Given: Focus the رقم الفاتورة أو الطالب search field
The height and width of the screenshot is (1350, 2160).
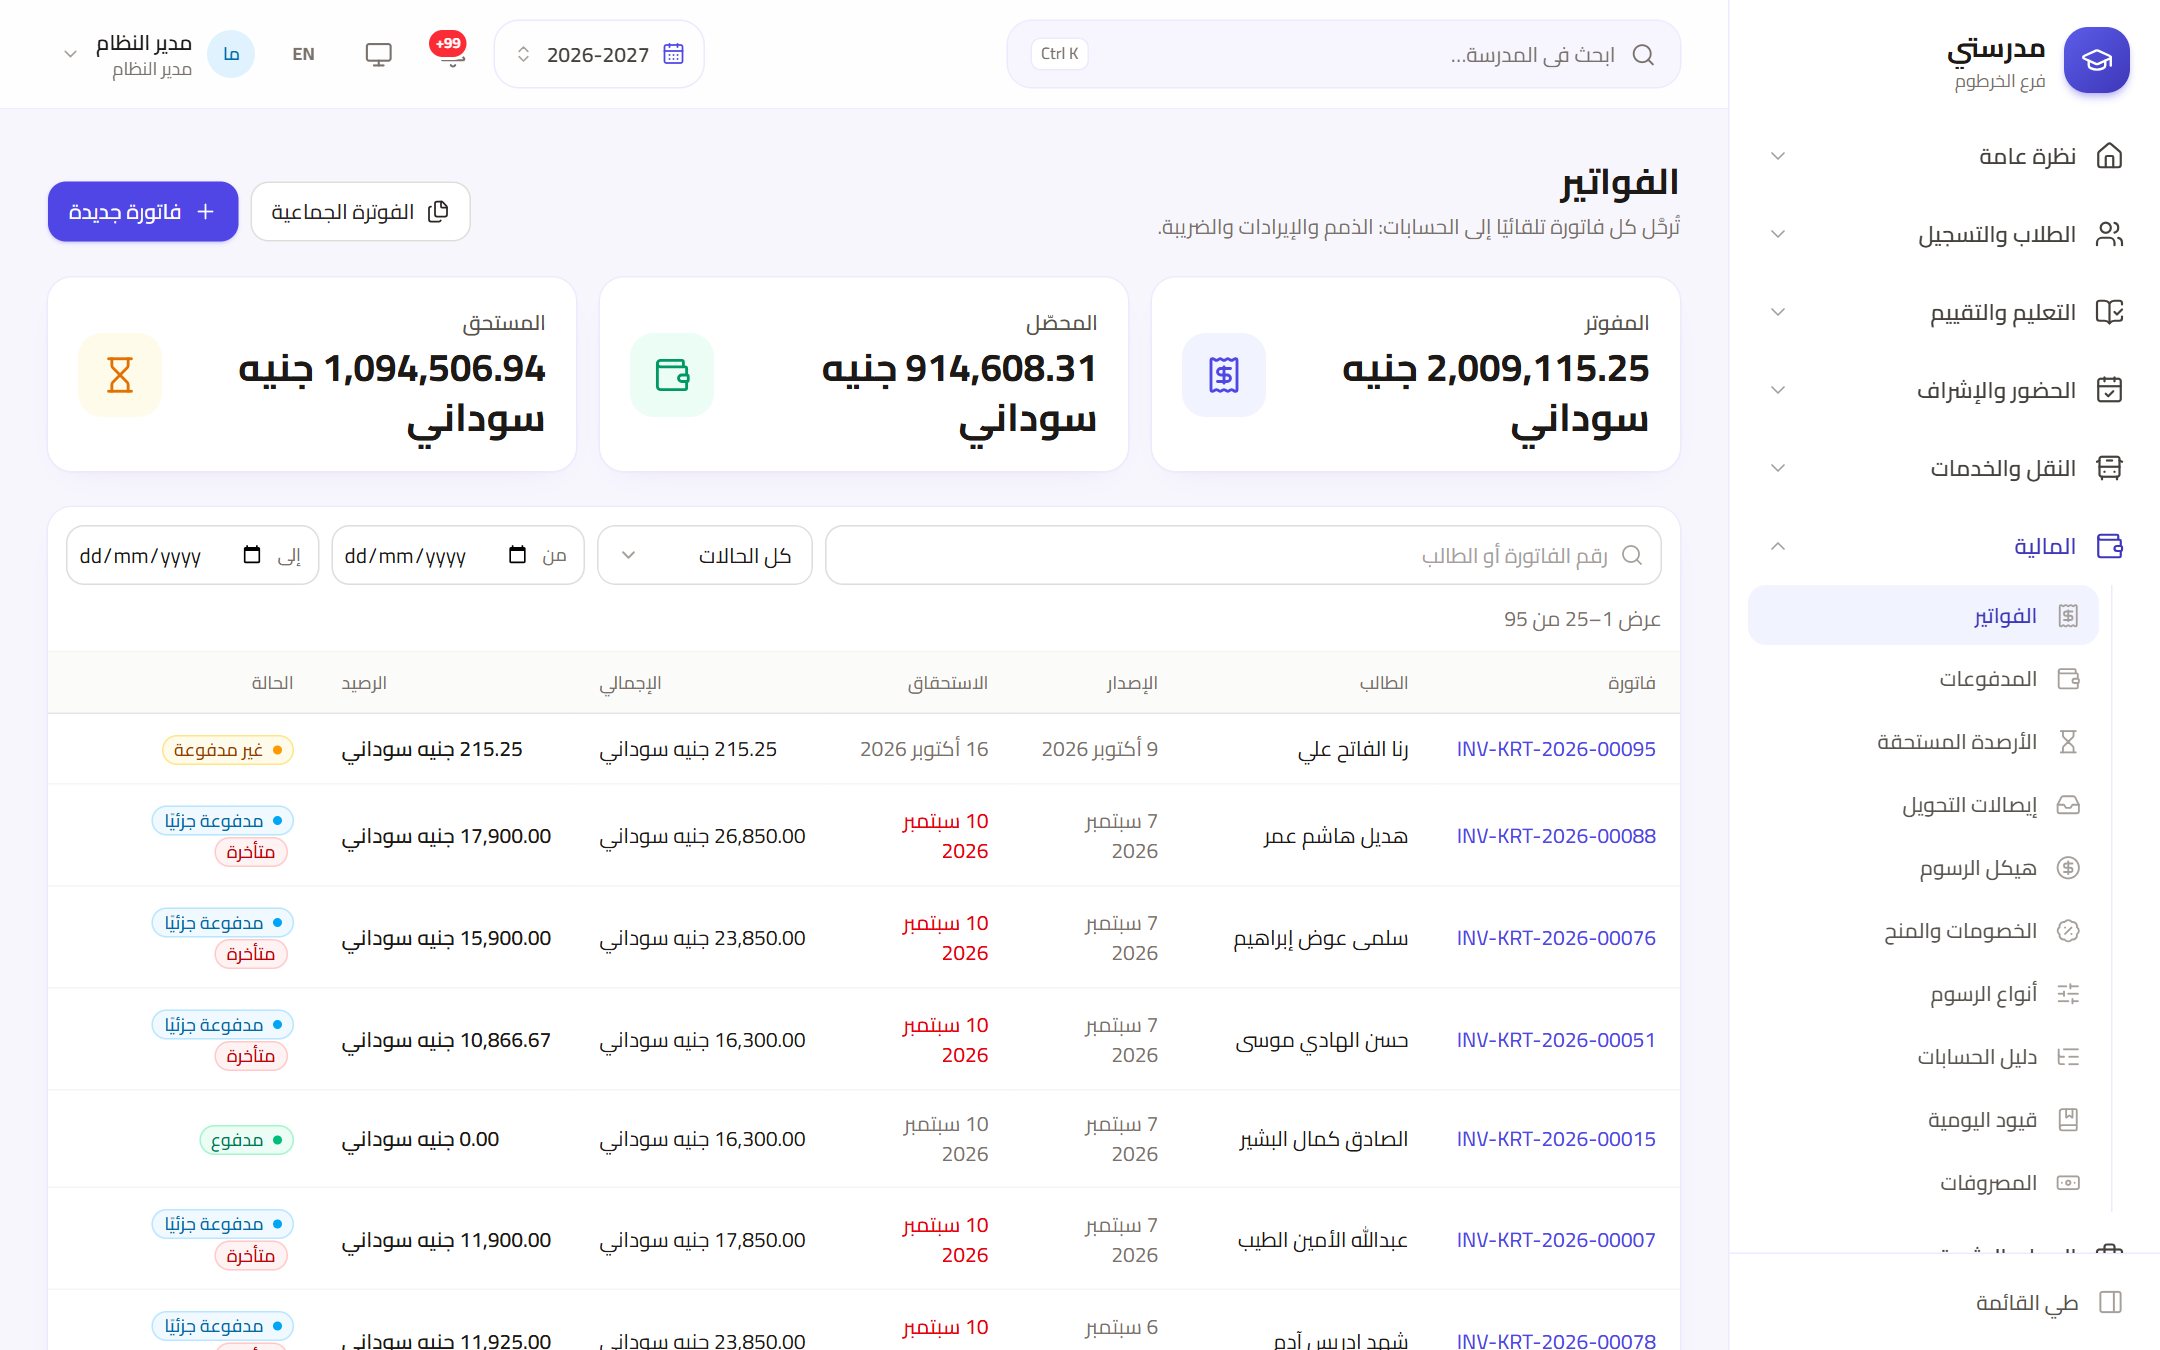Looking at the screenshot, I should (x=1243, y=555).
